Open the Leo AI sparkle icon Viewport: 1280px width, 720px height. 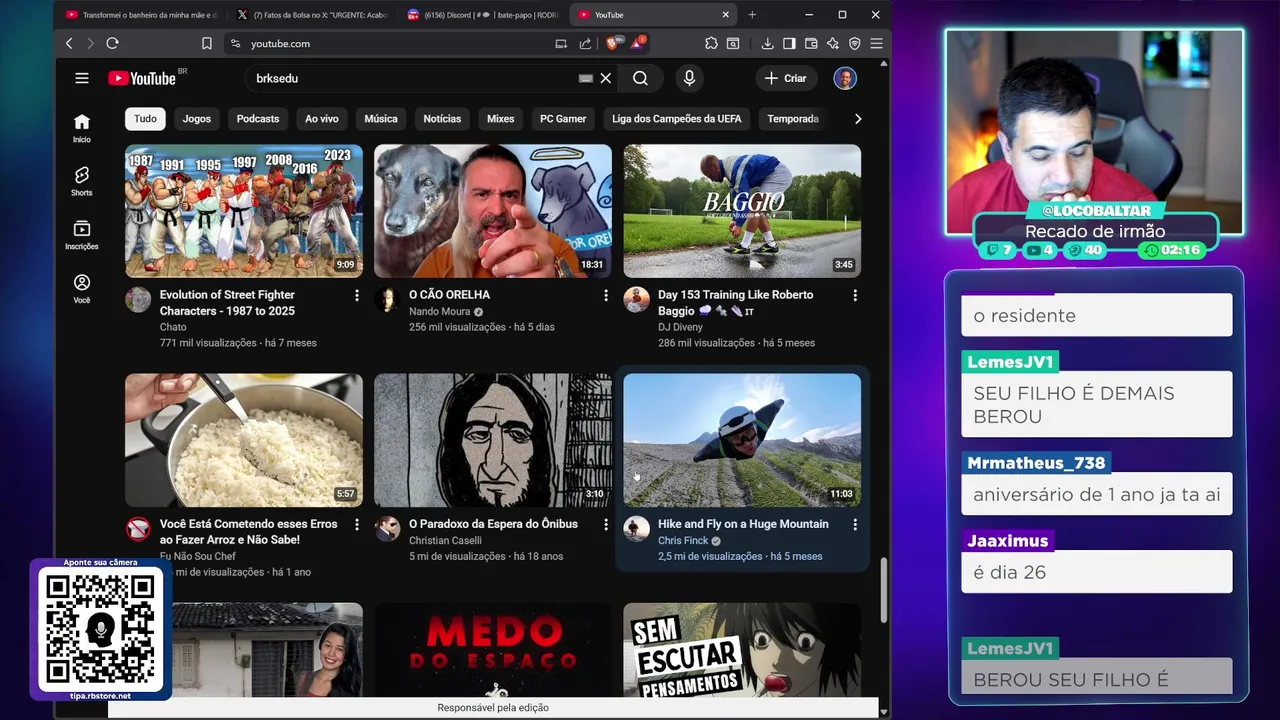[833, 44]
